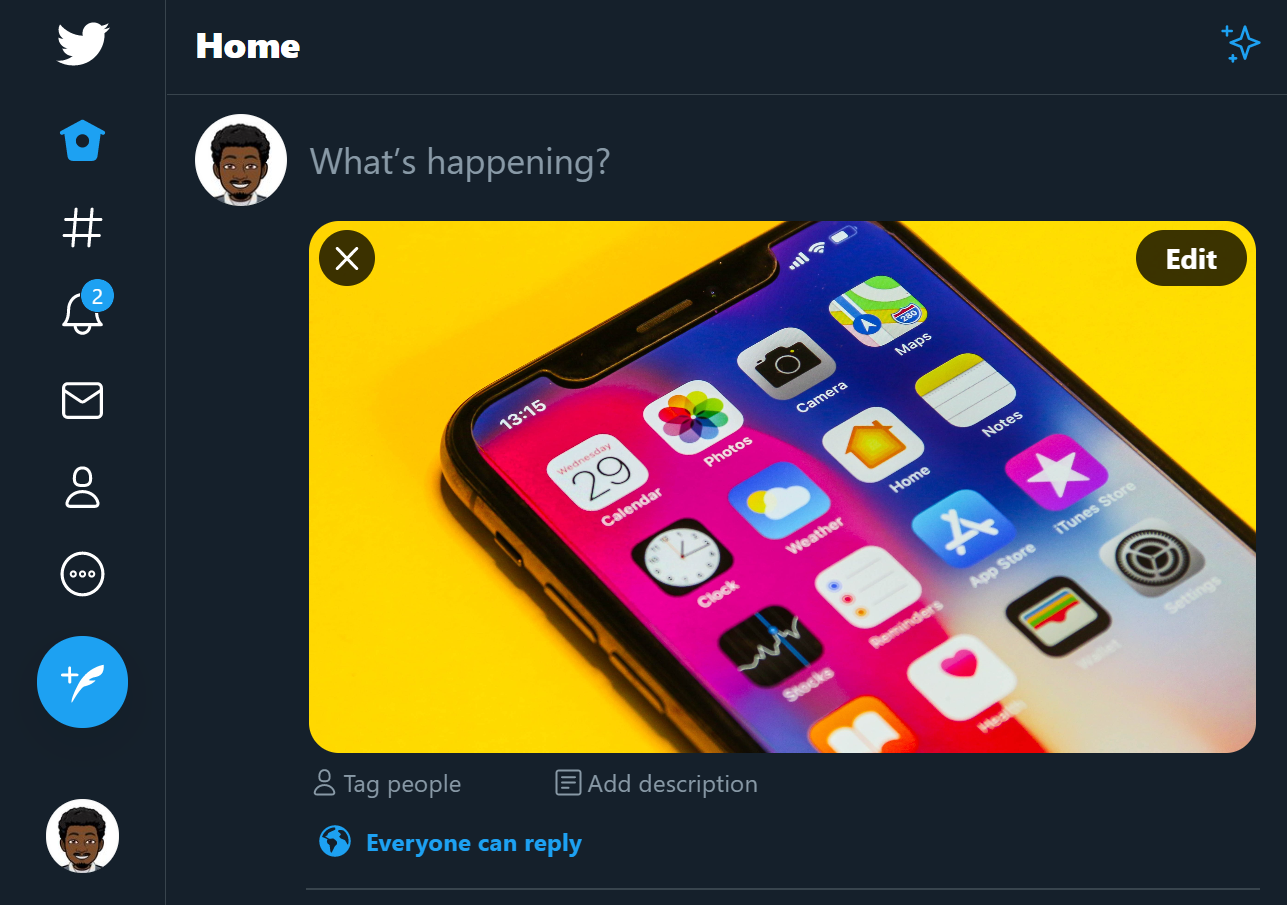Click Add description for the image
The image size is (1287, 905).
click(657, 784)
